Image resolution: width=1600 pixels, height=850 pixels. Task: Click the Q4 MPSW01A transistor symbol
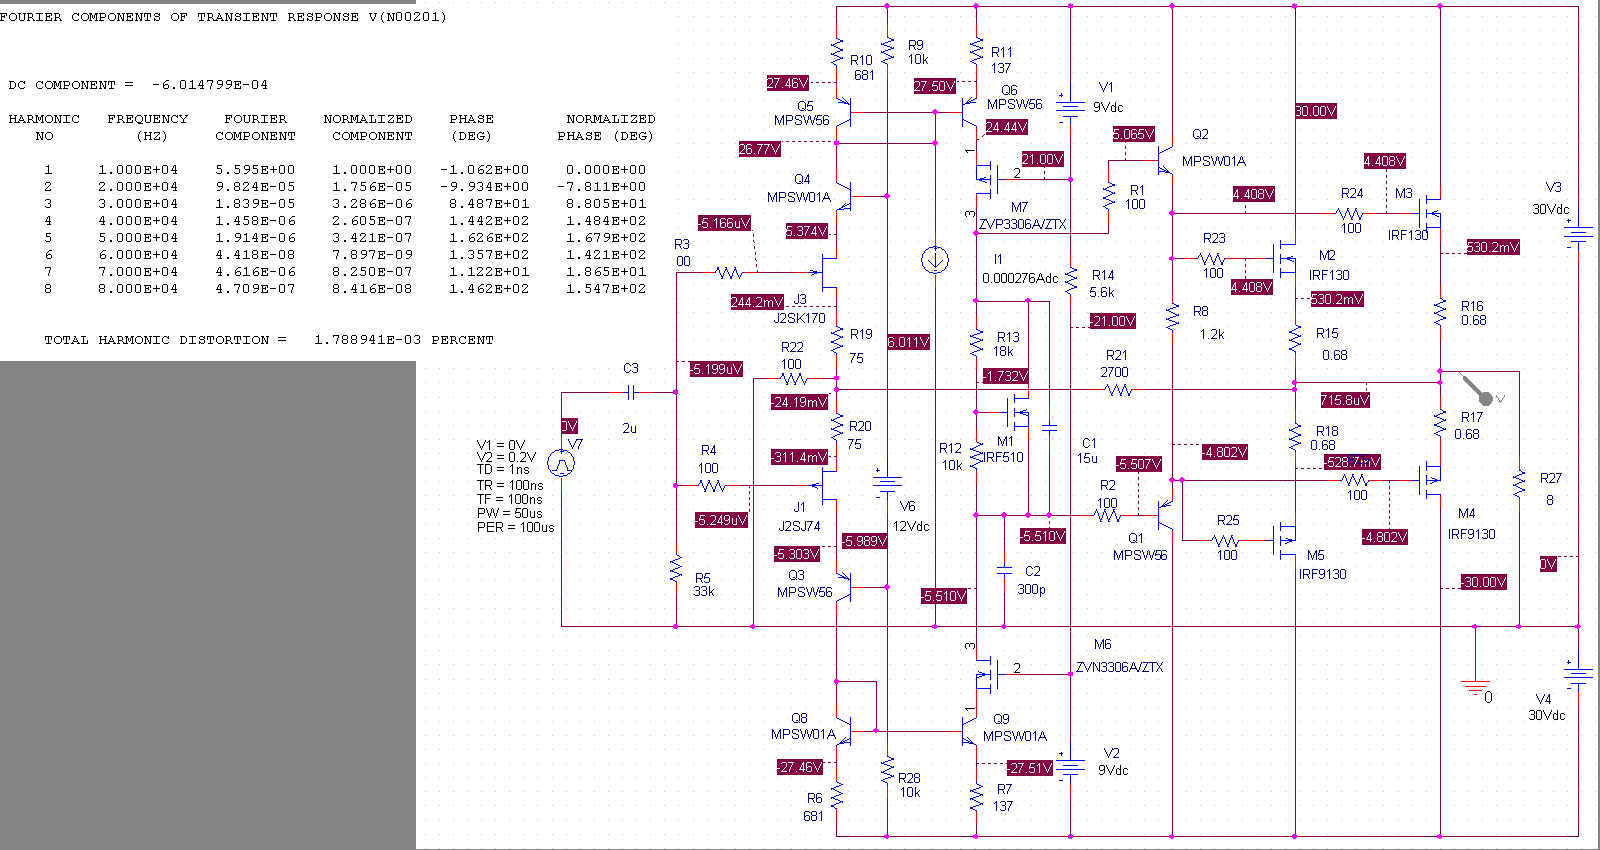pyautogui.click(x=844, y=196)
